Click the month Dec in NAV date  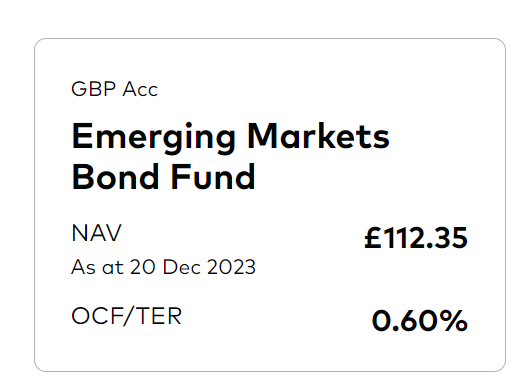(x=182, y=267)
